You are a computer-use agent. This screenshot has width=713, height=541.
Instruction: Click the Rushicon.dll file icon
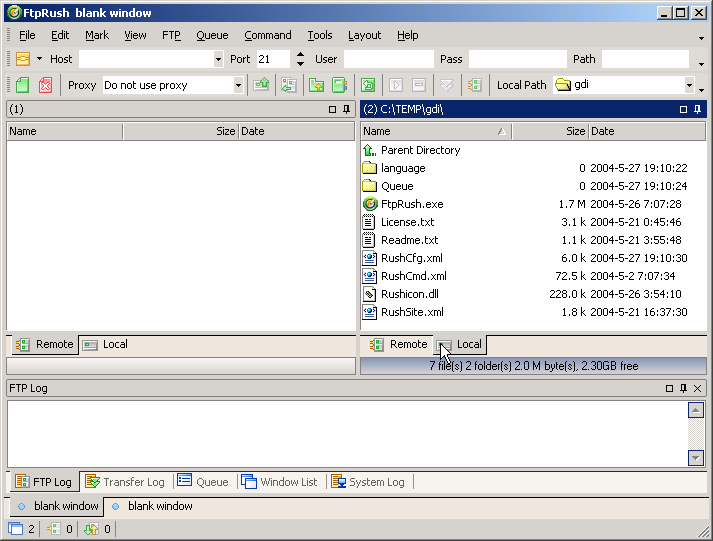point(370,294)
